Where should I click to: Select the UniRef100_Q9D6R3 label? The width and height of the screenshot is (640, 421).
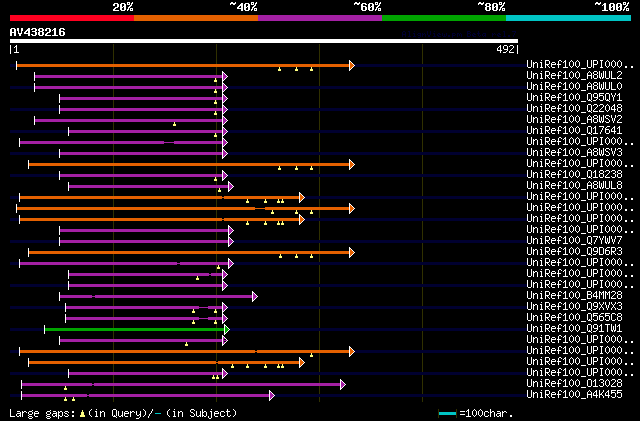574,252
